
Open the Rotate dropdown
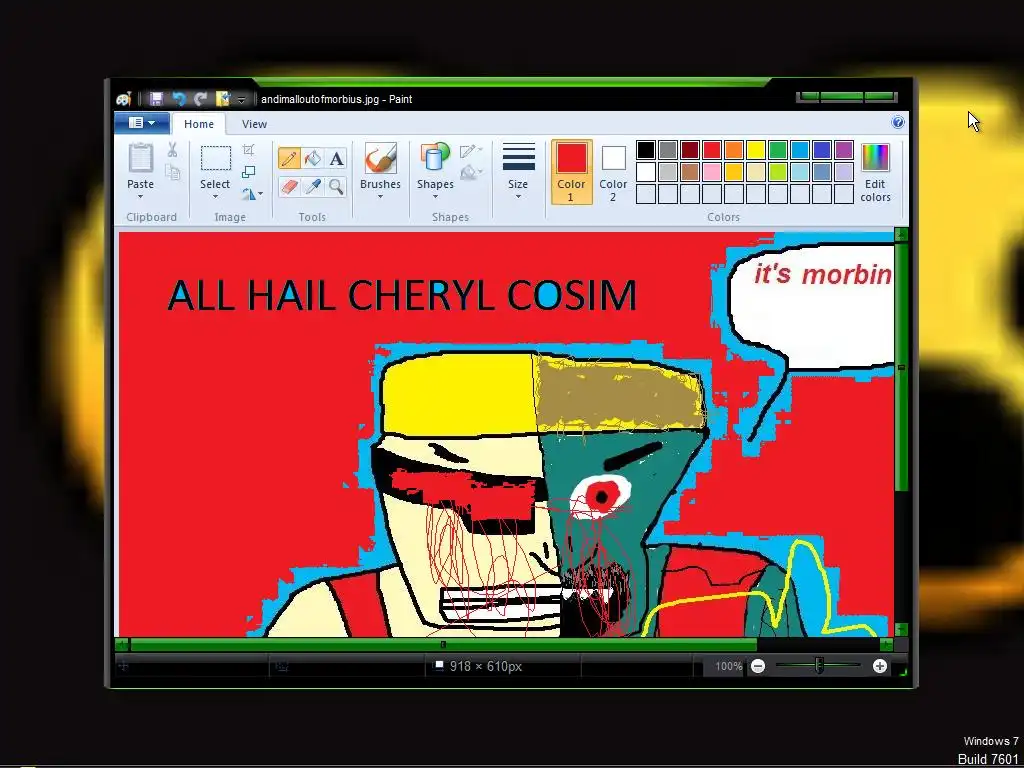251,194
